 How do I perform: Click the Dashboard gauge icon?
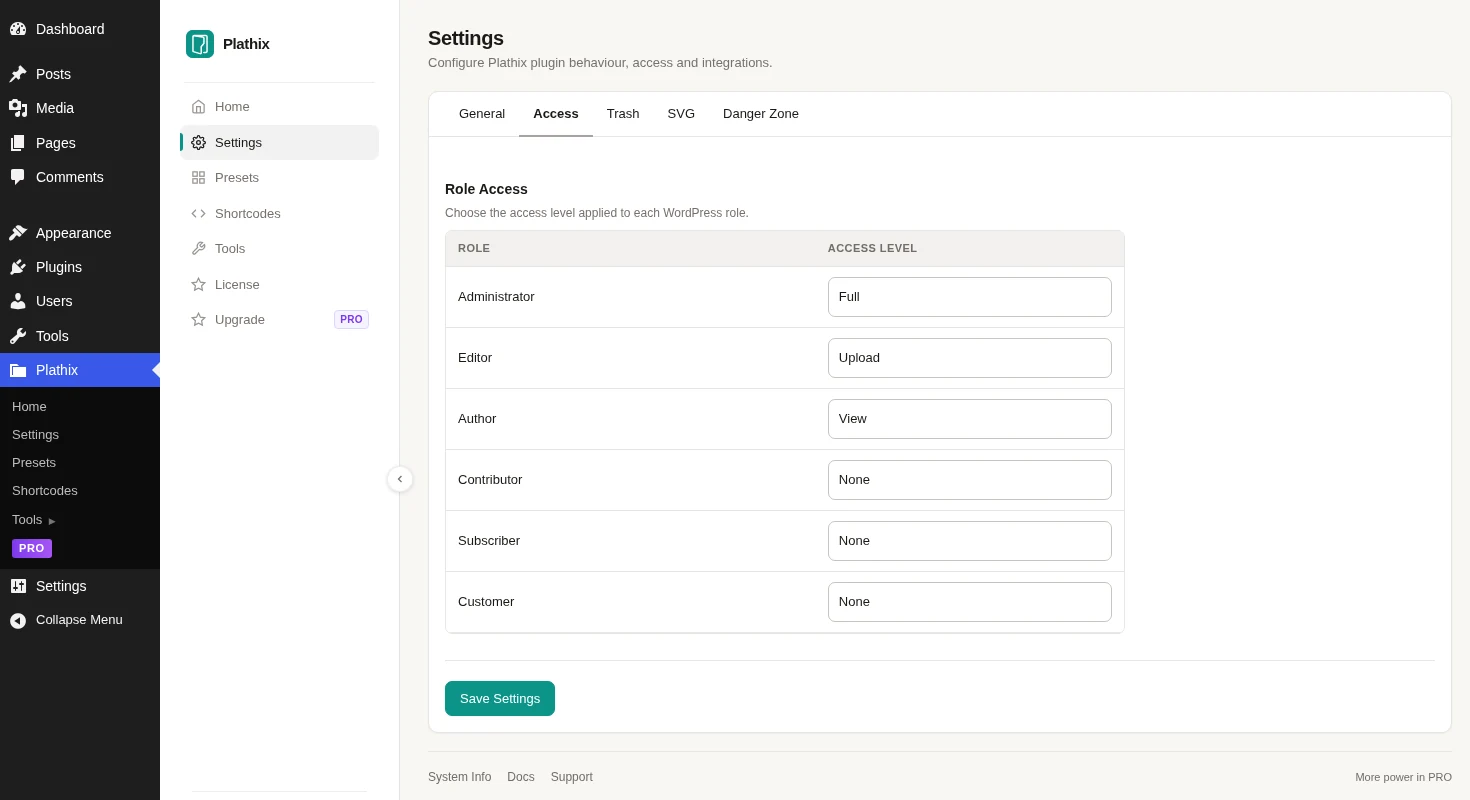click(18, 29)
